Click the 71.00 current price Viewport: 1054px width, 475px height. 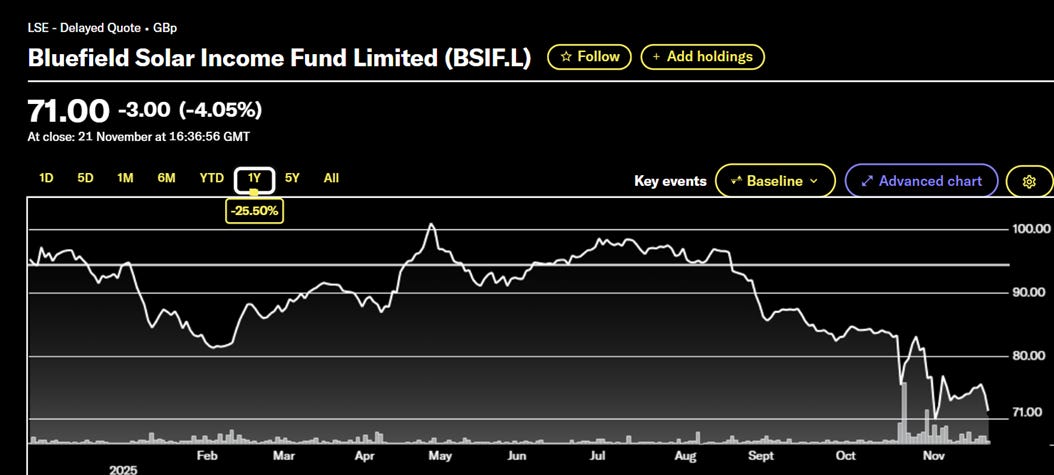pyautogui.click(x=68, y=112)
